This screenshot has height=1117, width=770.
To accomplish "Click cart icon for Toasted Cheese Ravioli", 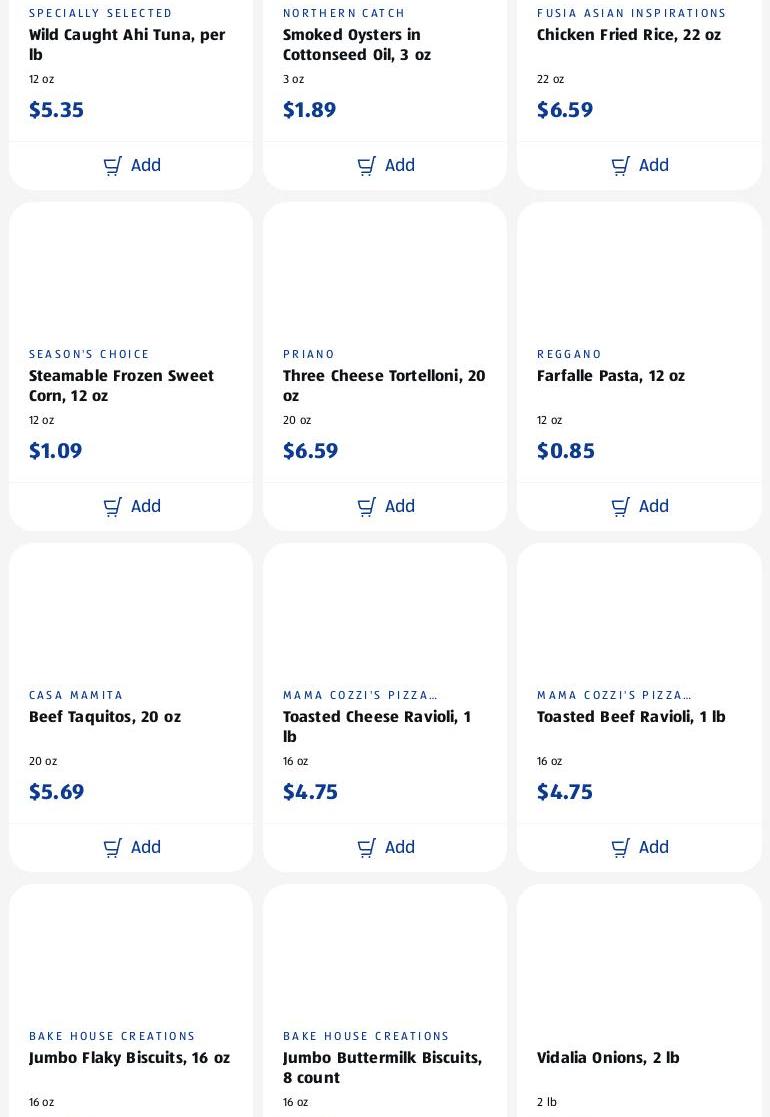I will [x=366, y=848].
